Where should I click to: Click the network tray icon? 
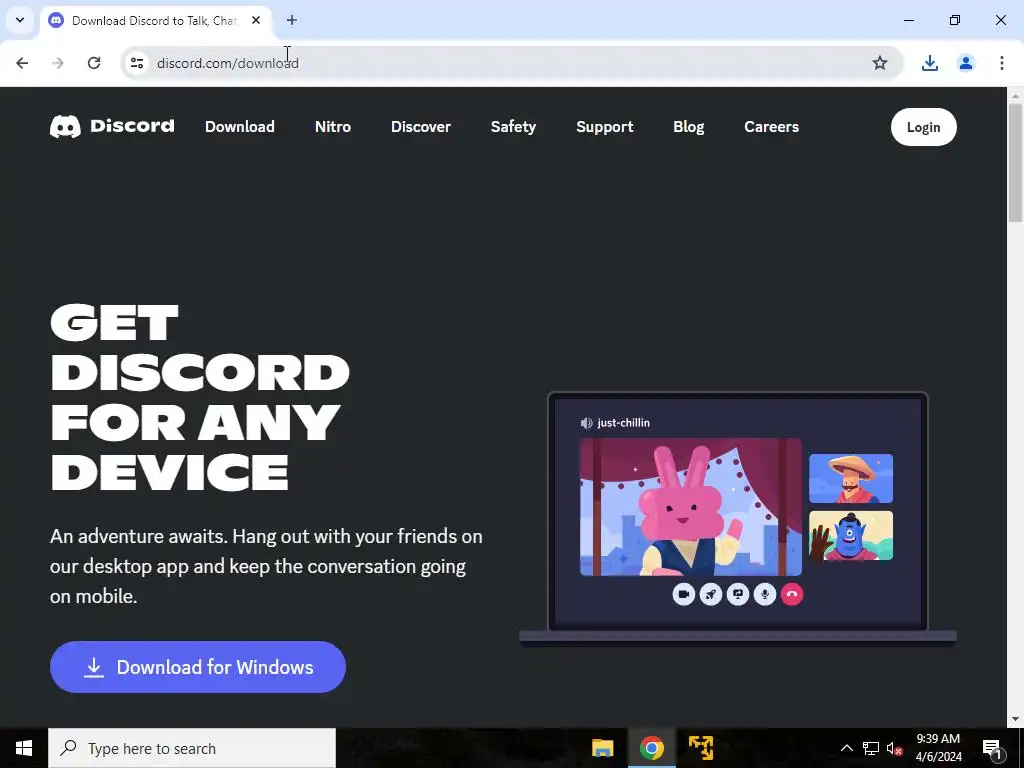click(x=871, y=748)
